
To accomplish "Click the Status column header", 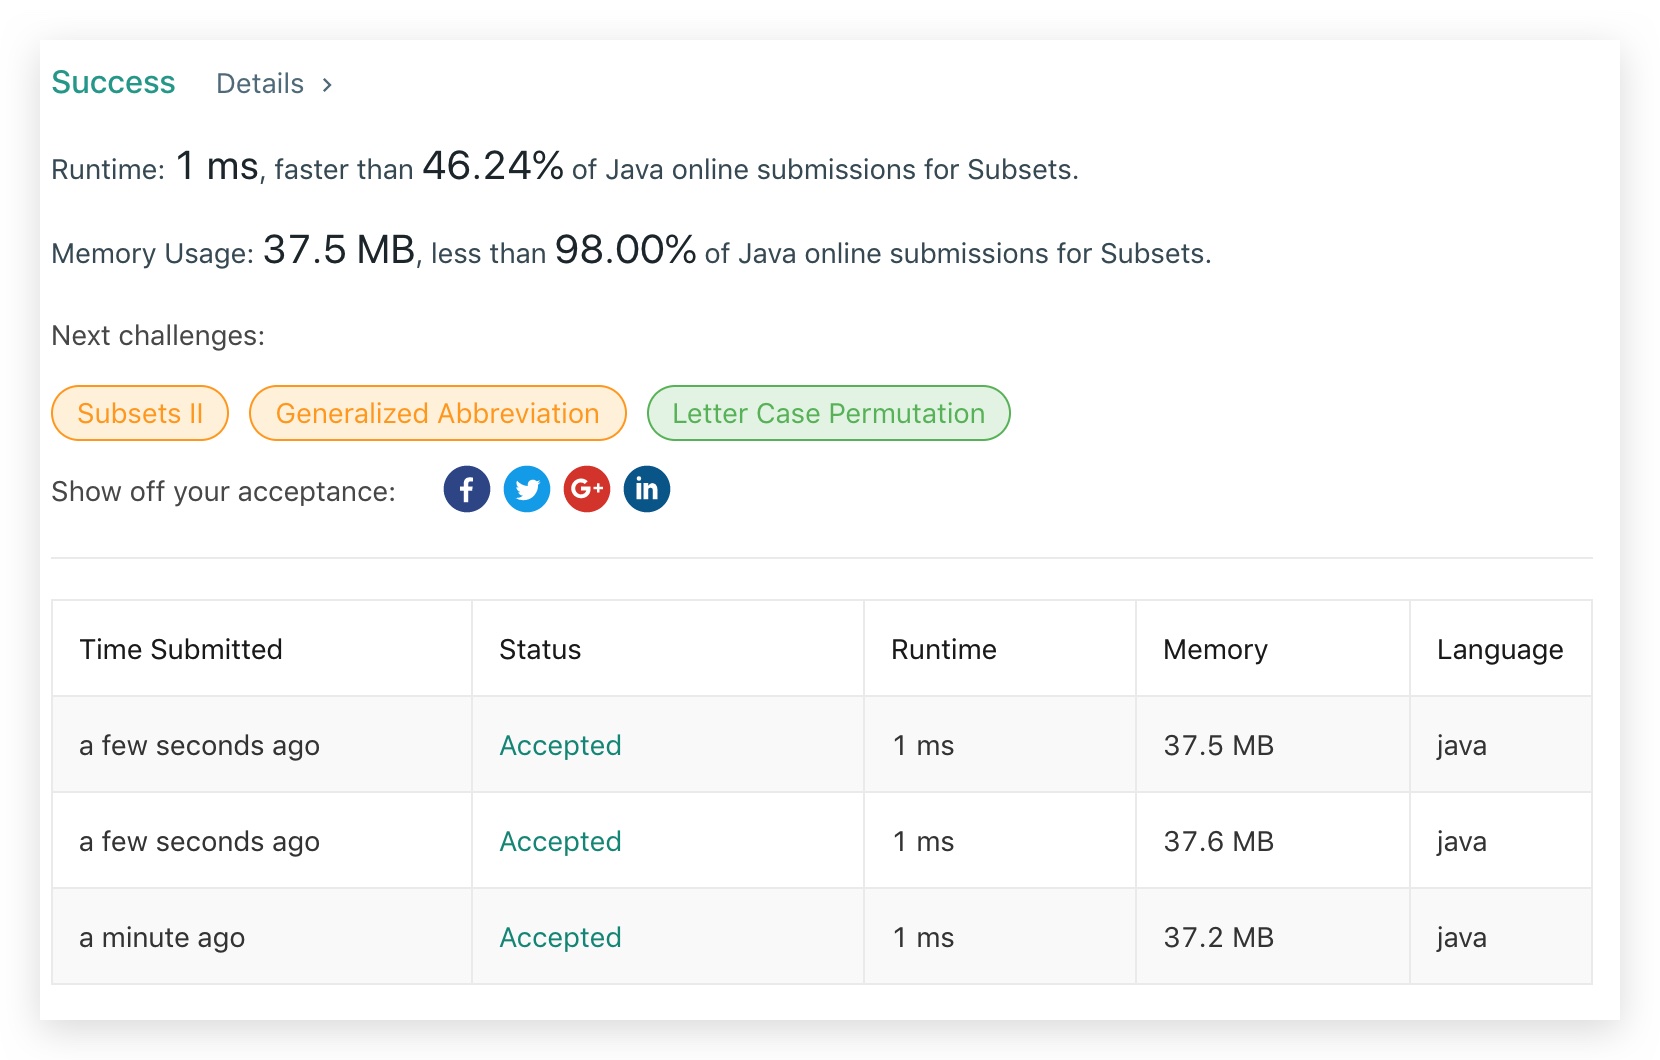I will click(x=540, y=649).
